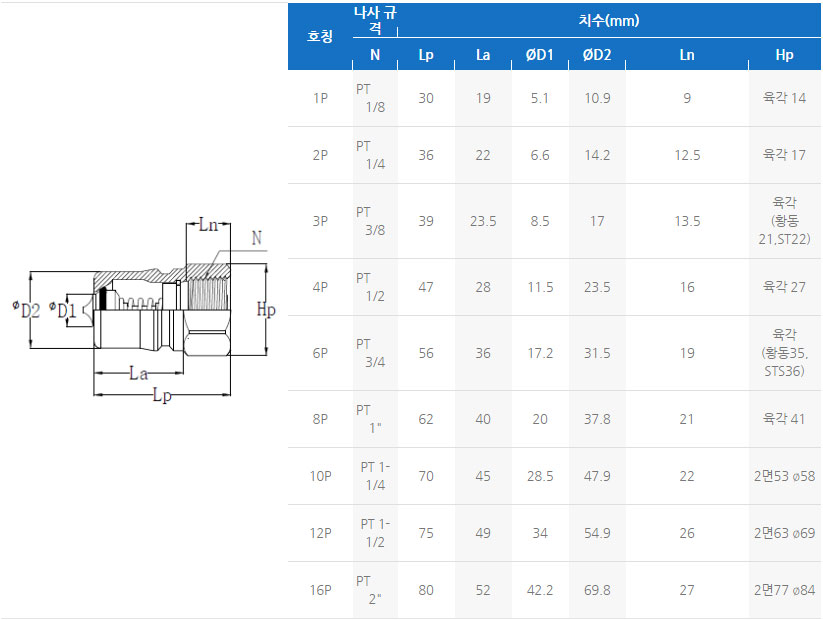Click the Hp column header in table
Viewport: 823px width, 620px height.
coord(784,55)
